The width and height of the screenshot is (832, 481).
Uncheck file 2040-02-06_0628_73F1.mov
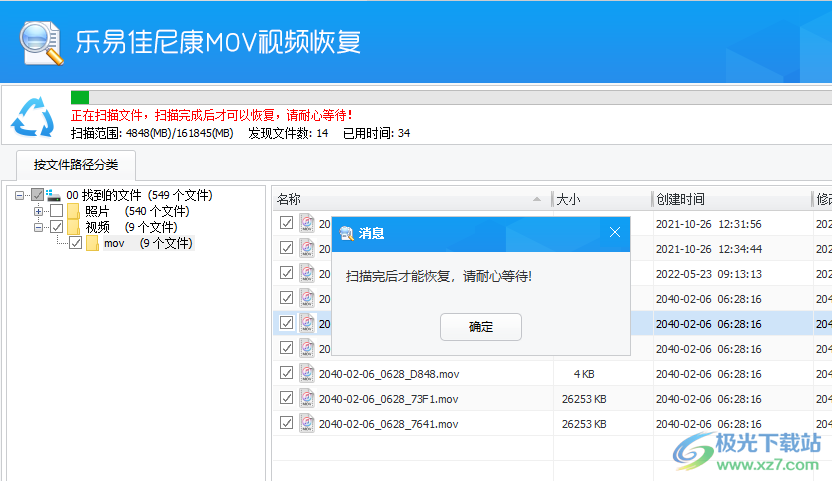[287, 398]
